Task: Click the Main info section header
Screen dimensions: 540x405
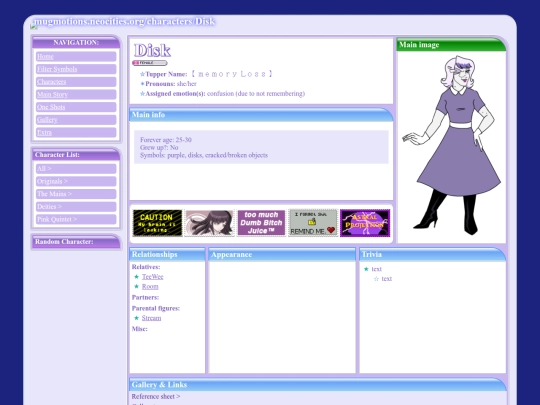Action: pos(261,115)
